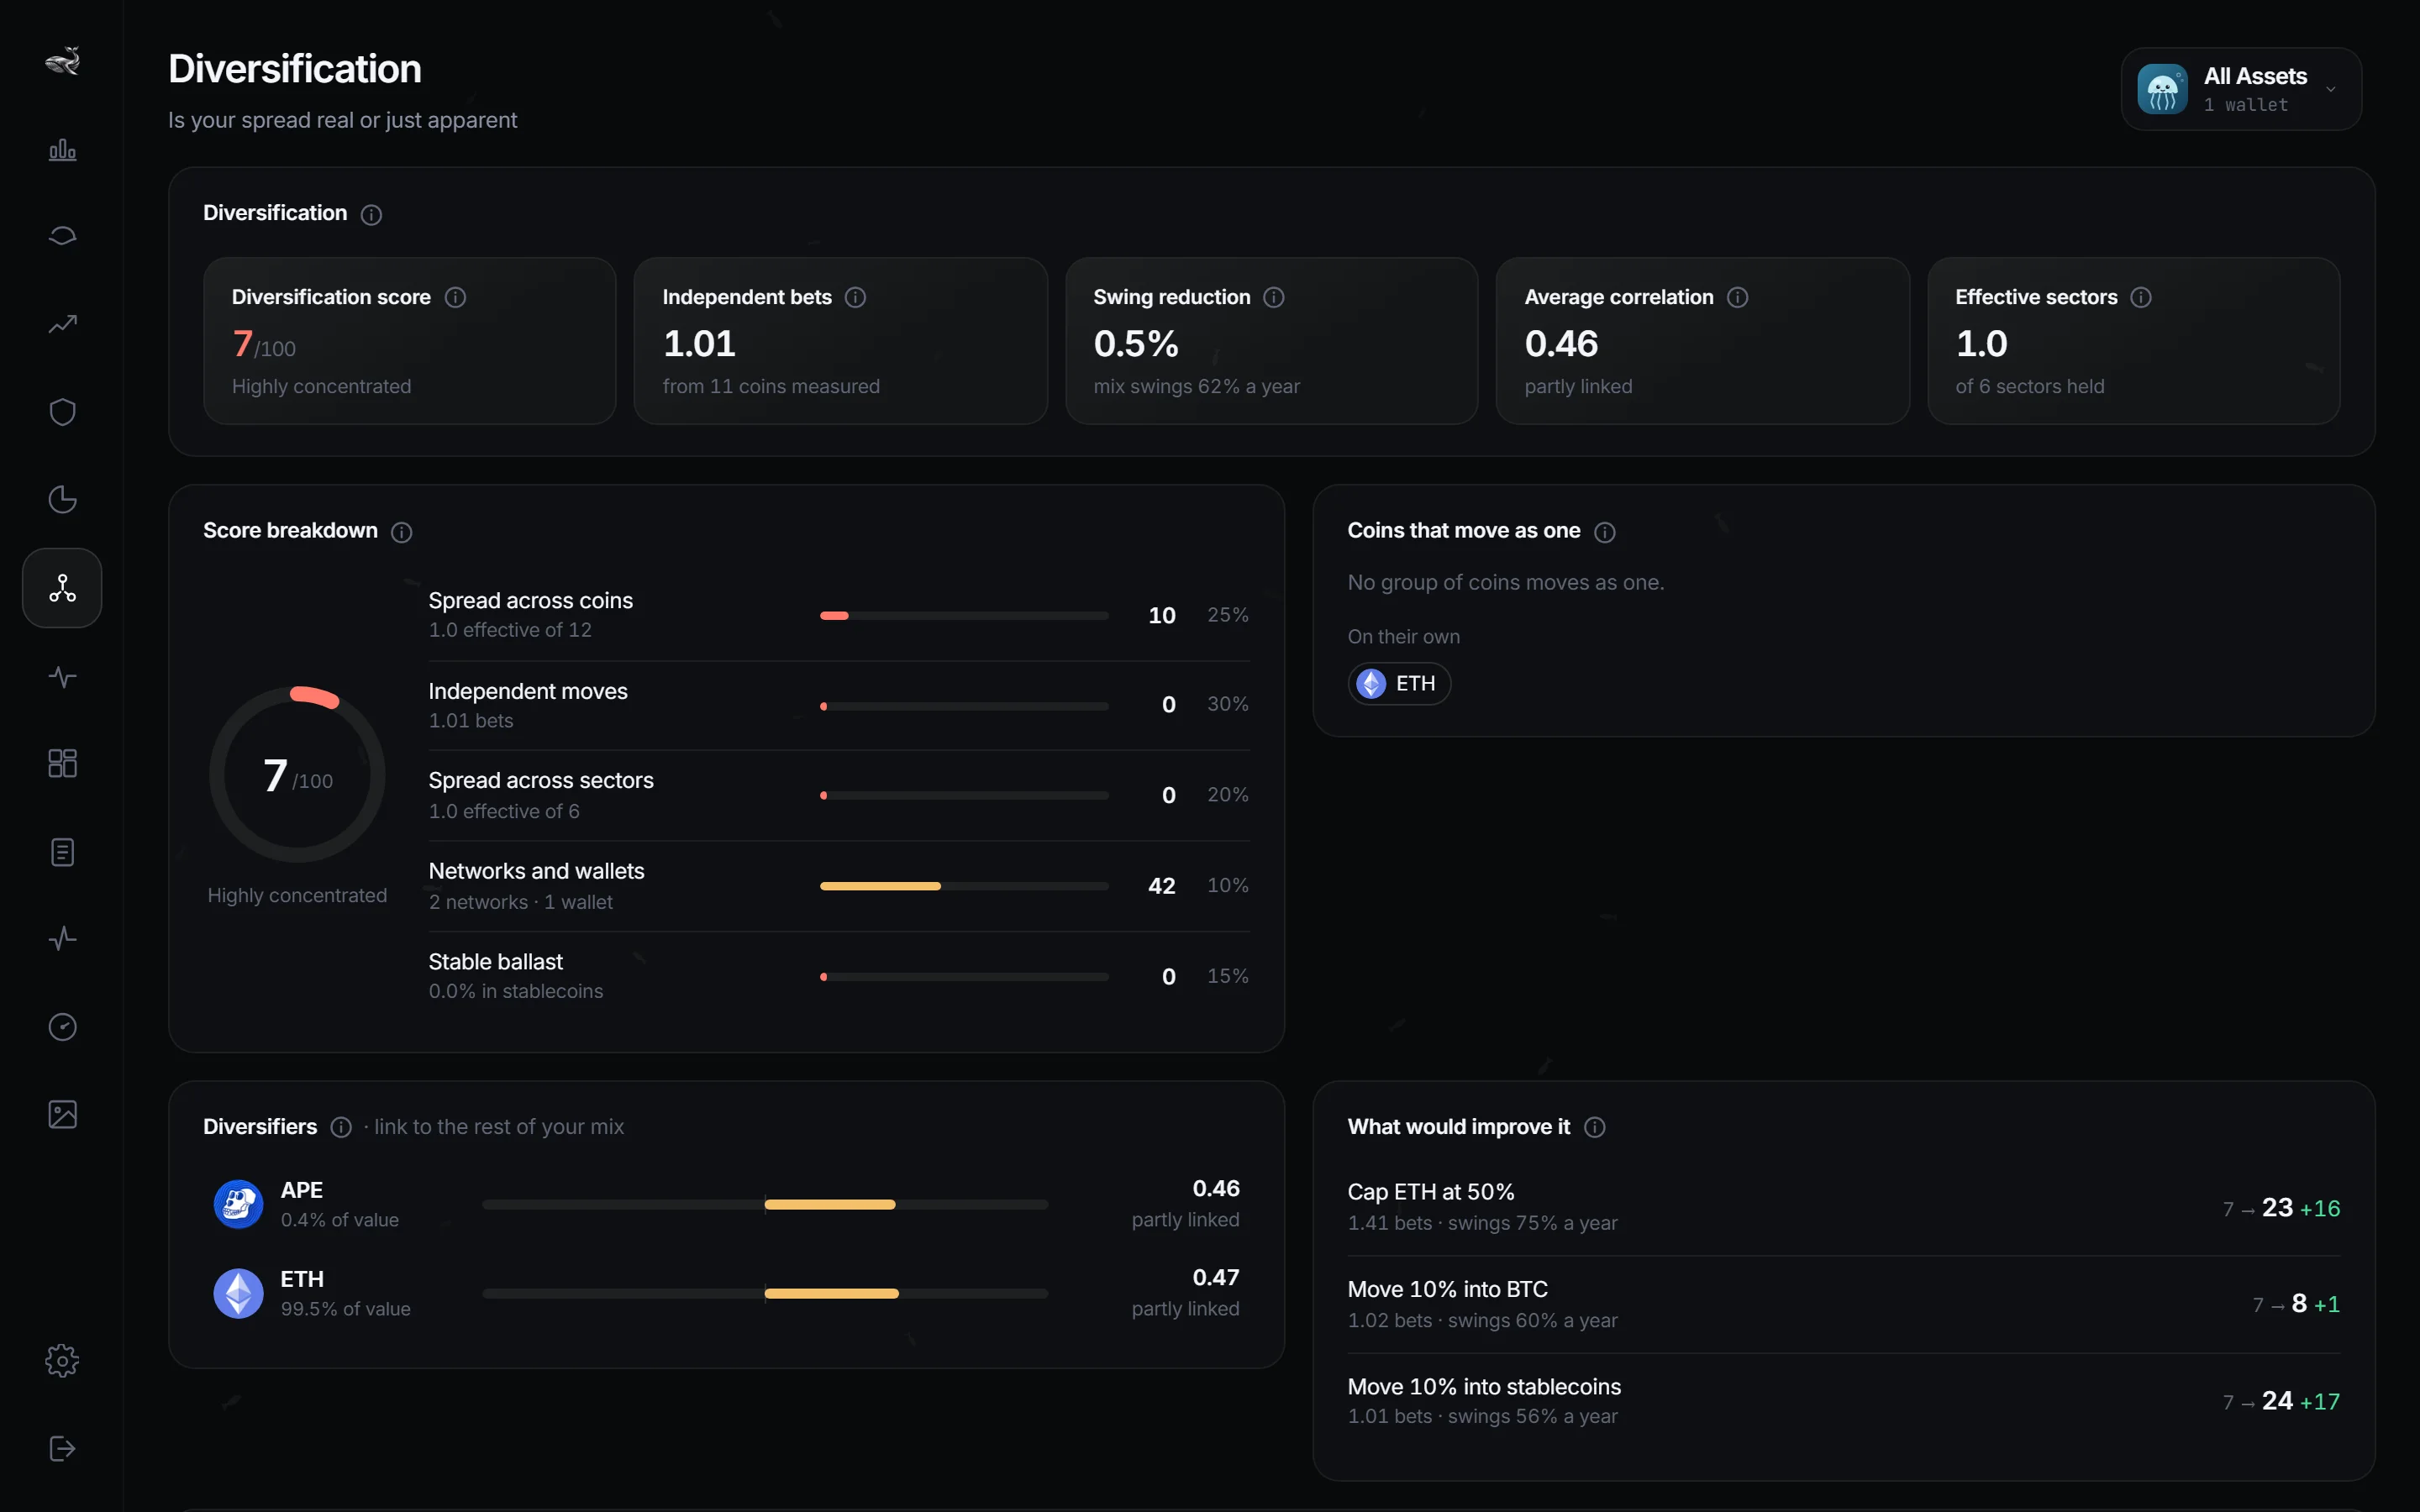
Task: Click info icon beside Coins that move as one
Action: point(1604,532)
